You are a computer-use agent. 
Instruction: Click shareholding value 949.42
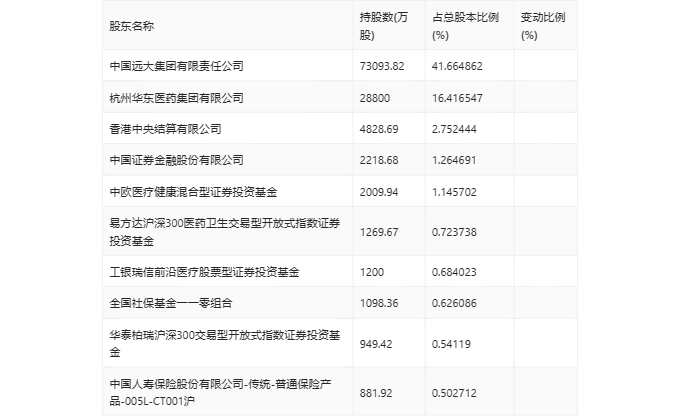376,344
